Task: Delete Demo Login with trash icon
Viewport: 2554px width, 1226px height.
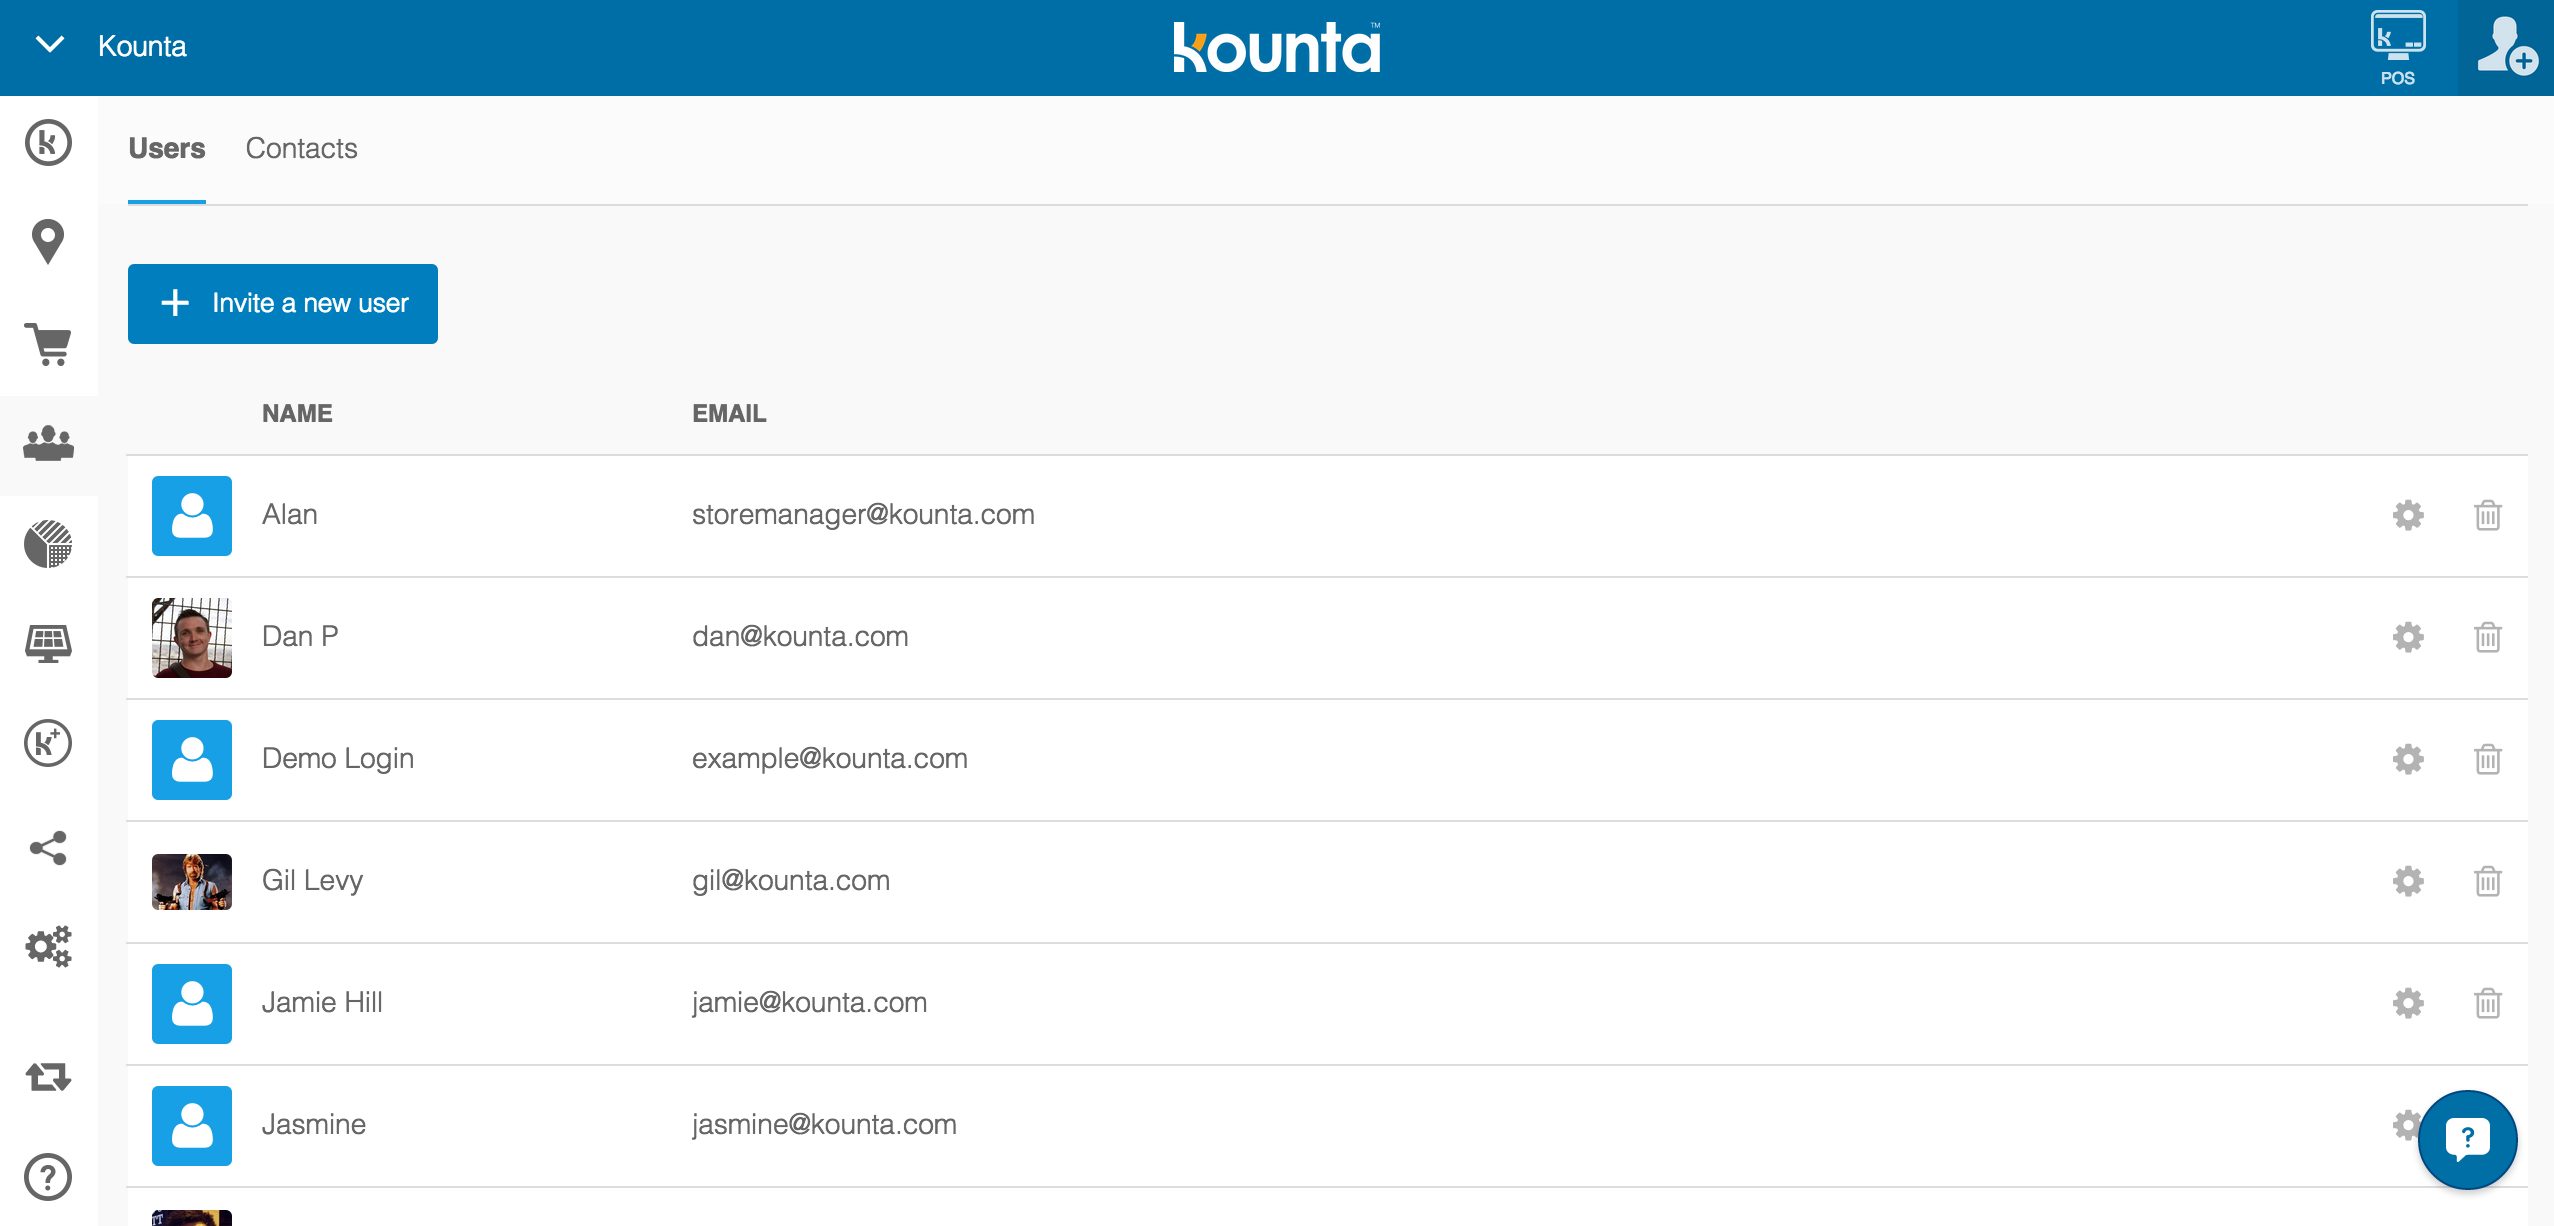Action: [x=2488, y=759]
